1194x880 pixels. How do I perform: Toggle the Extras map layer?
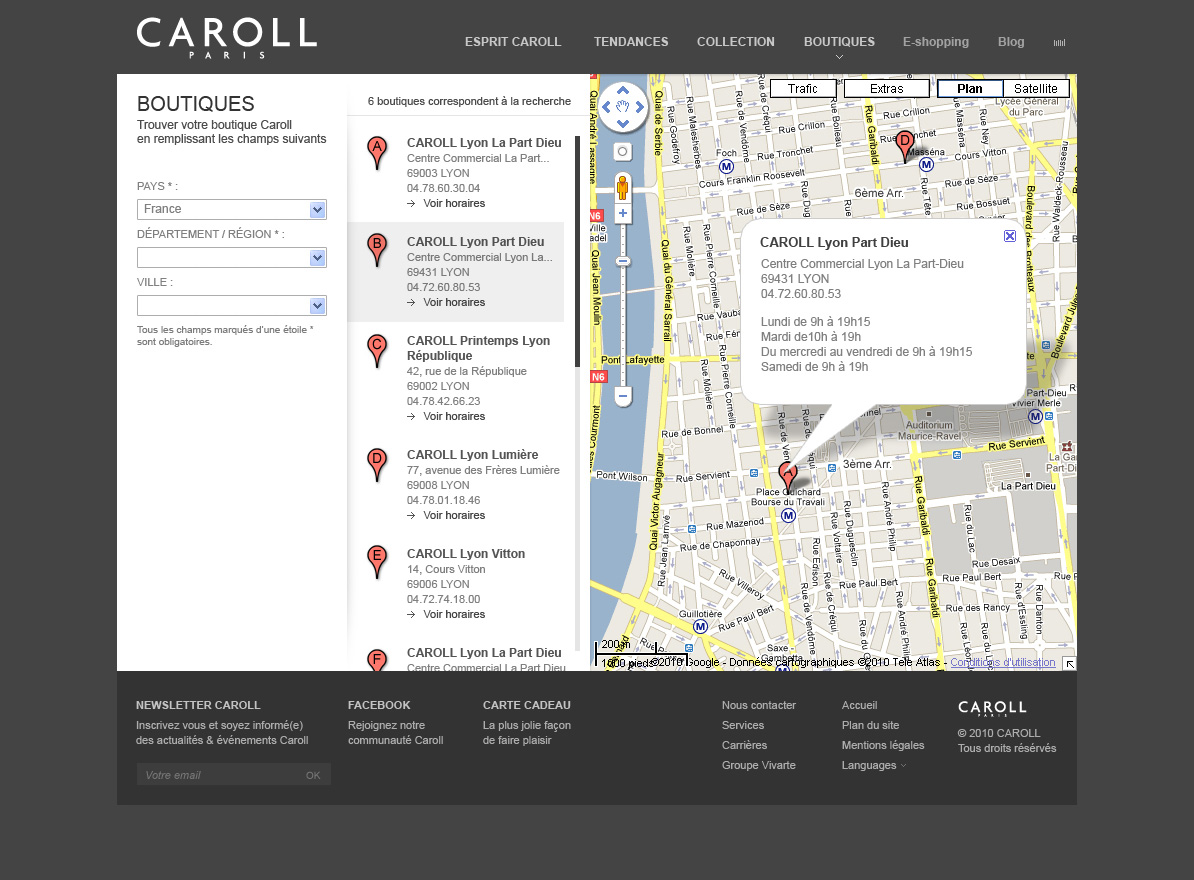tap(886, 88)
